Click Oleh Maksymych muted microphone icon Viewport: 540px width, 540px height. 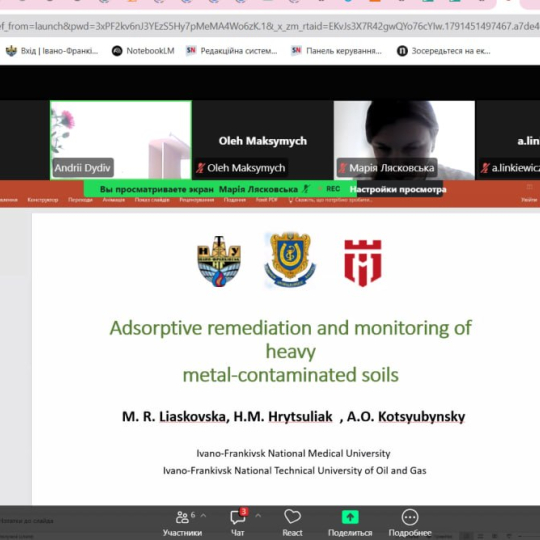200,168
